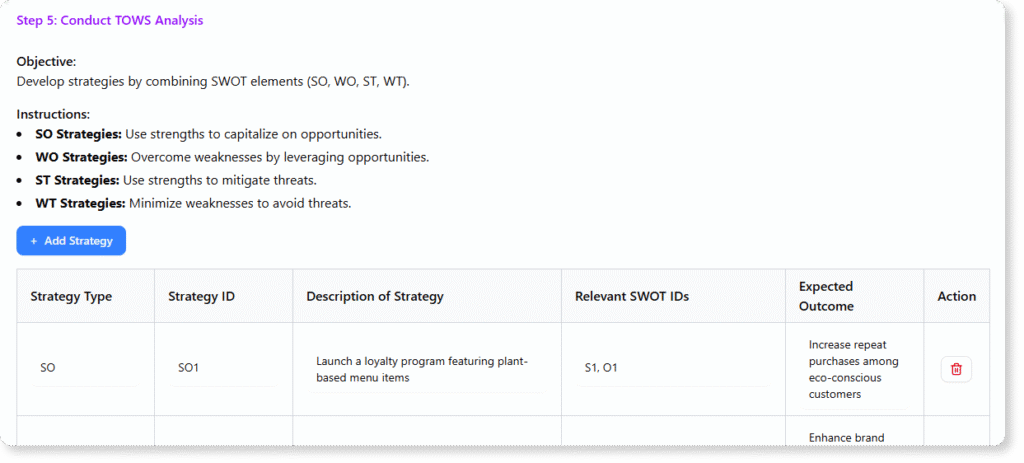Viewport: 1024px width, 463px height.
Task: Select the 'Enhance brand' outcome field in second row
Action: coord(854,437)
